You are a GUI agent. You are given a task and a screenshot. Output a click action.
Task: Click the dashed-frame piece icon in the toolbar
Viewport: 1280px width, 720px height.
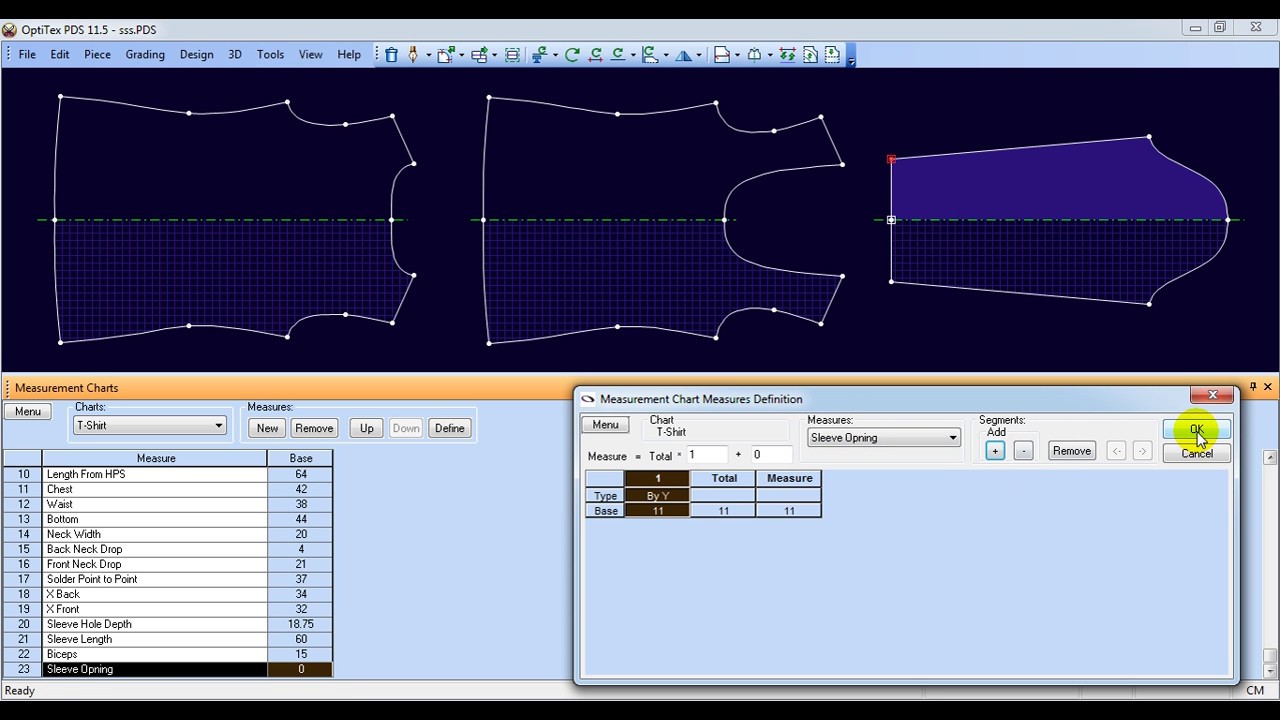(x=512, y=55)
